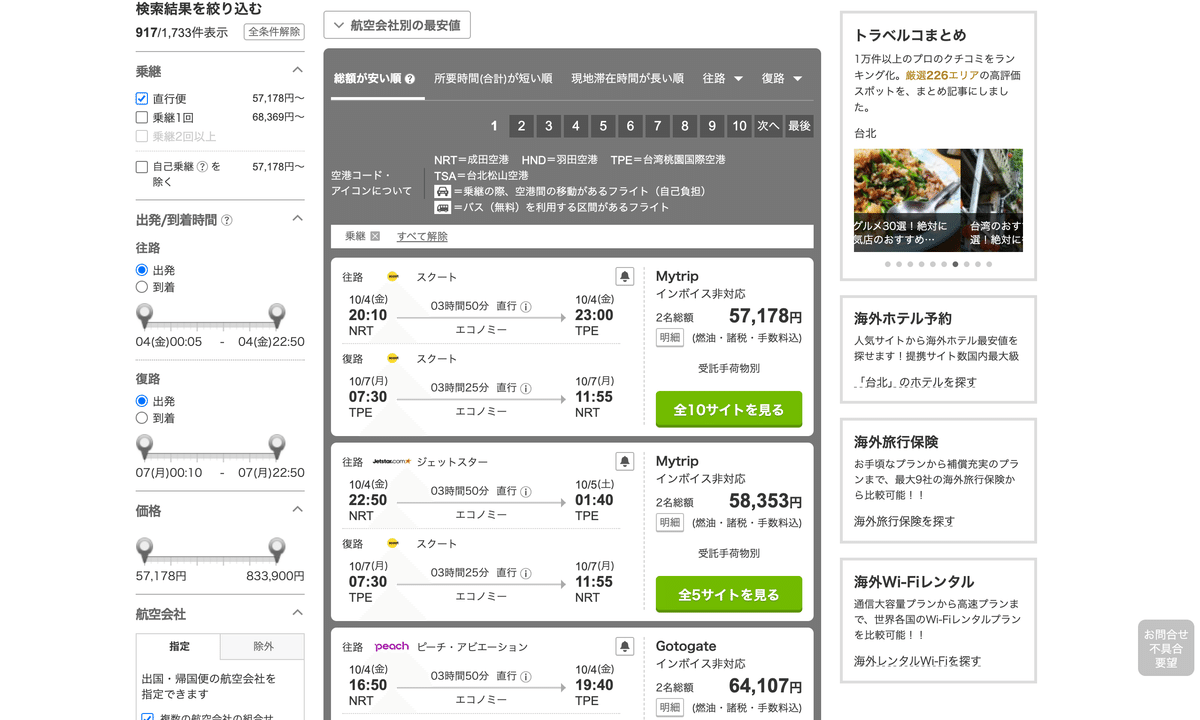This screenshot has width=1200, height=720.
Task: Click help icon next to 総額が安い順
Action: pos(410,79)
